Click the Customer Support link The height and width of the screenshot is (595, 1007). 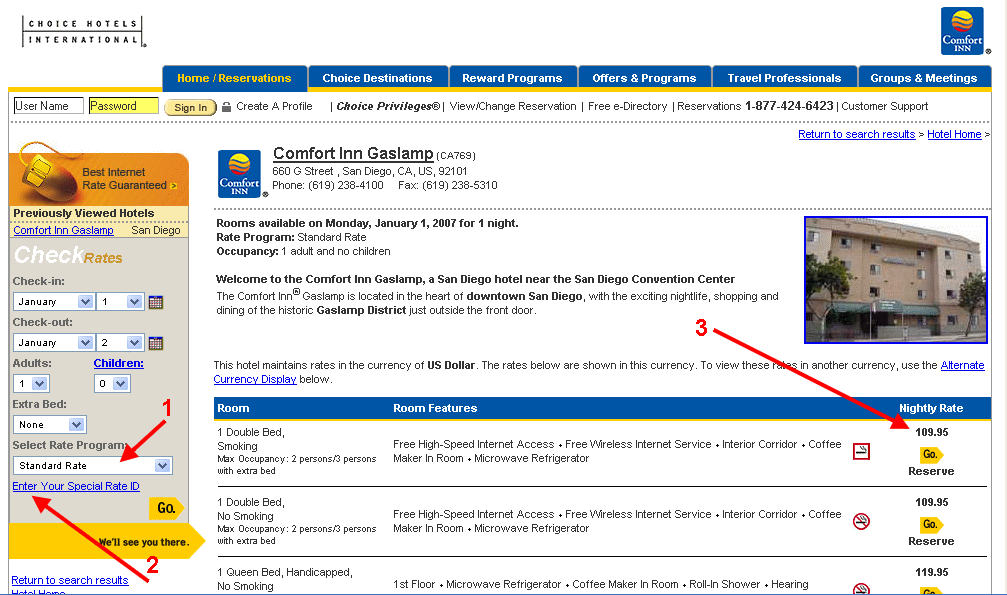[x=884, y=106]
